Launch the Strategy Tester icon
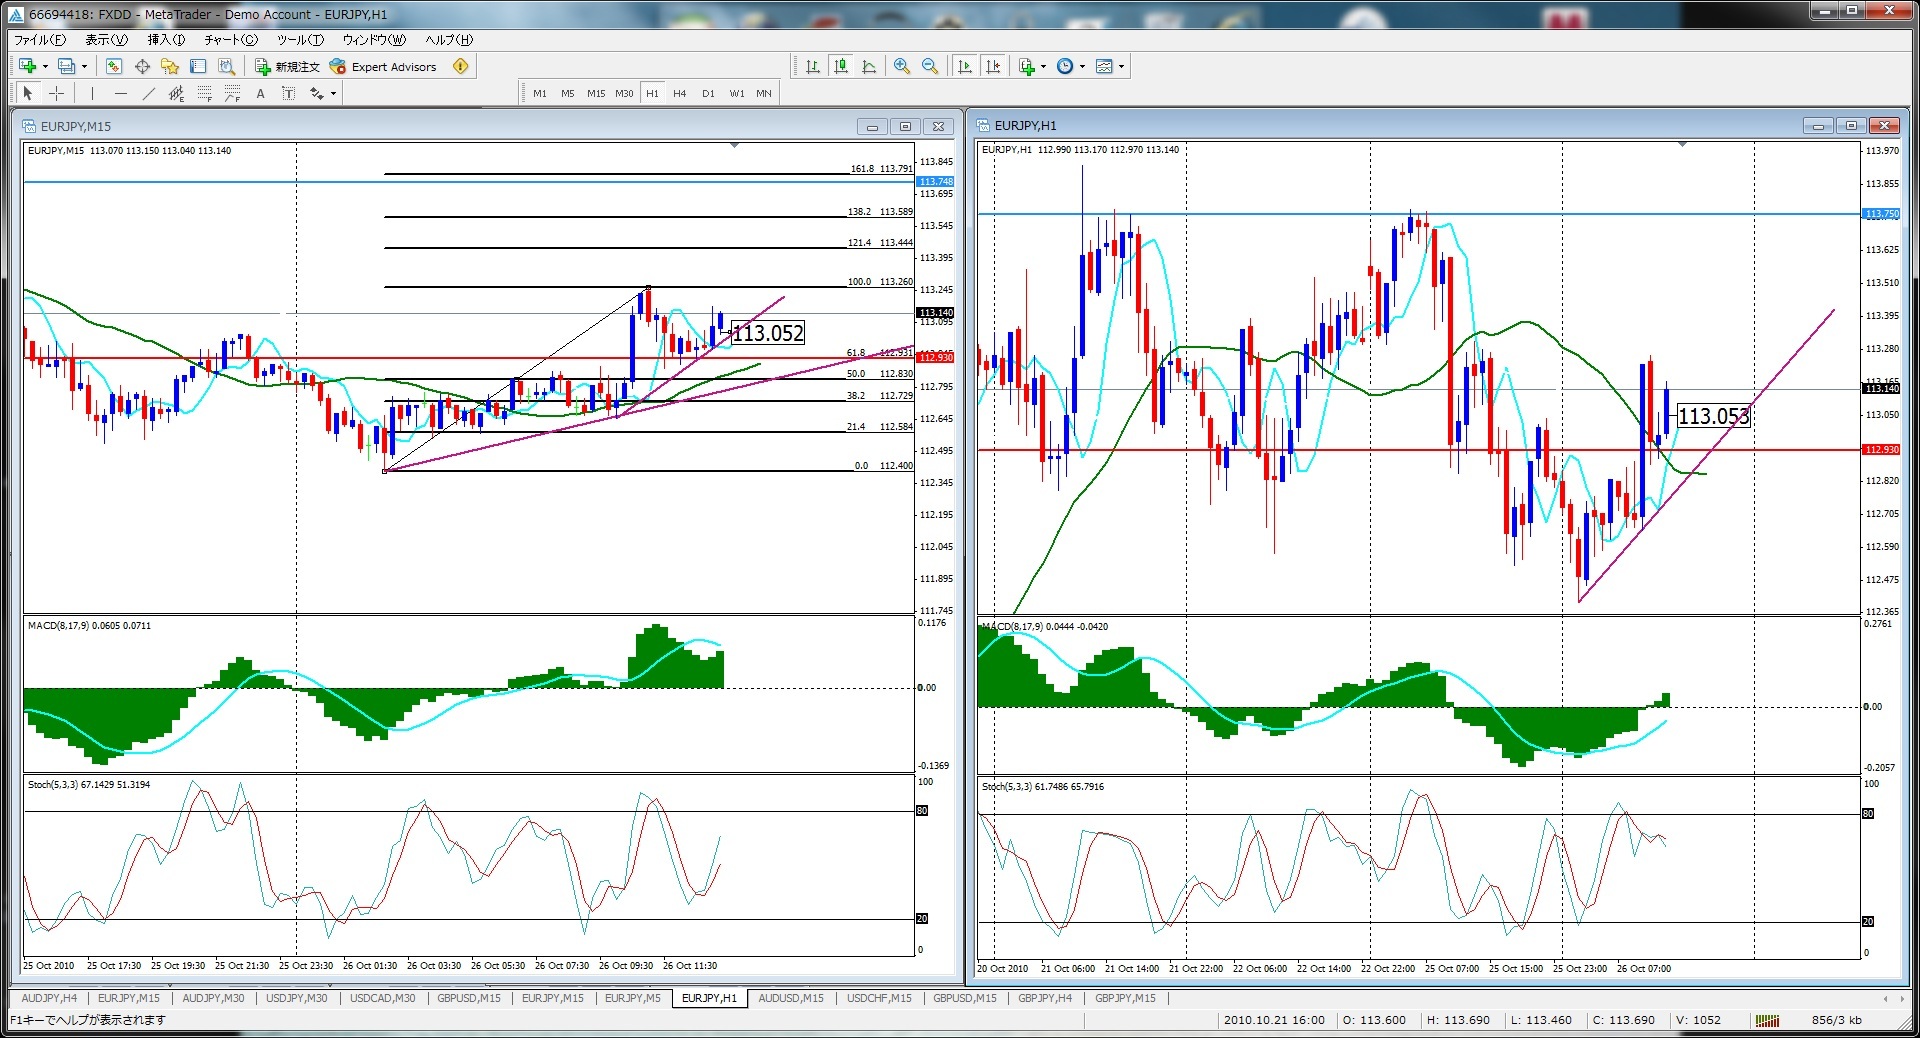Screen dimensions: 1920x1038 pyautogui.click(x=227, y=66)
